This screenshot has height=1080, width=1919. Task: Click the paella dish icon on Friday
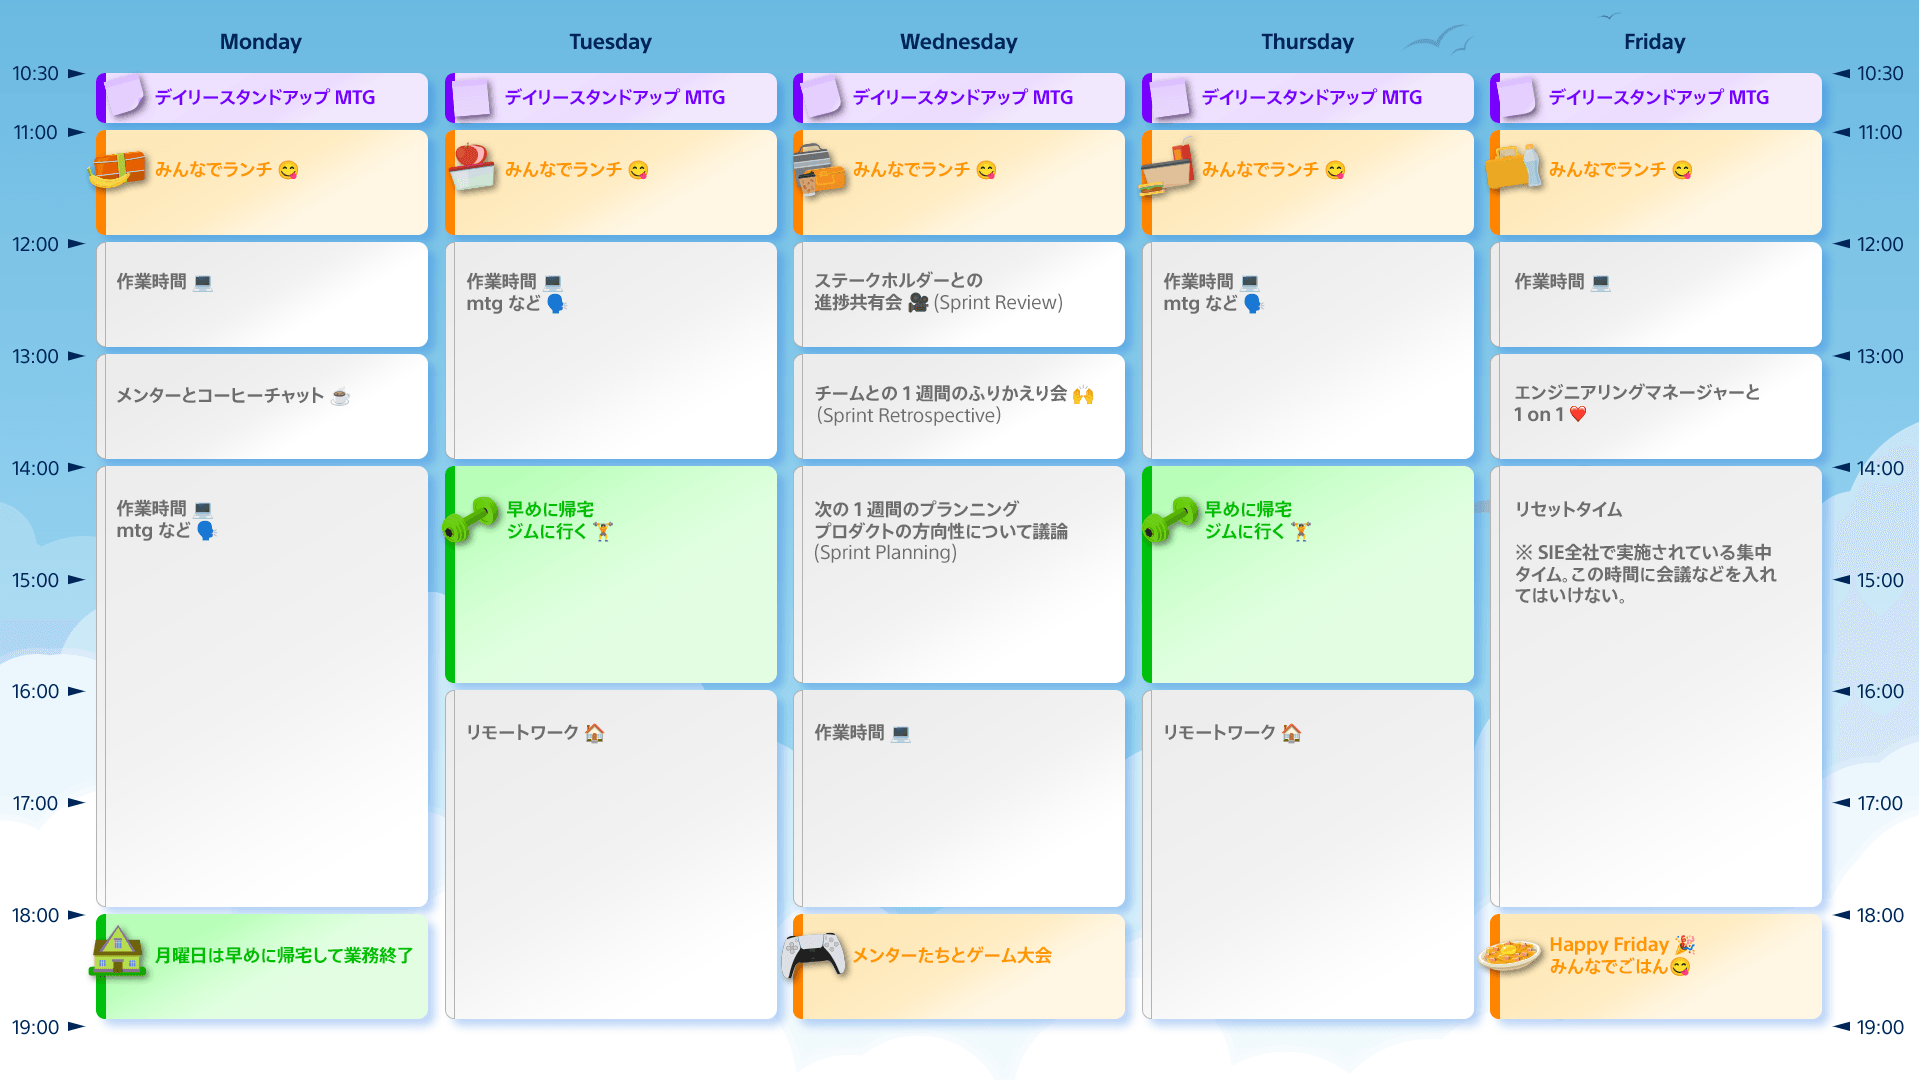click(1510, 955)
